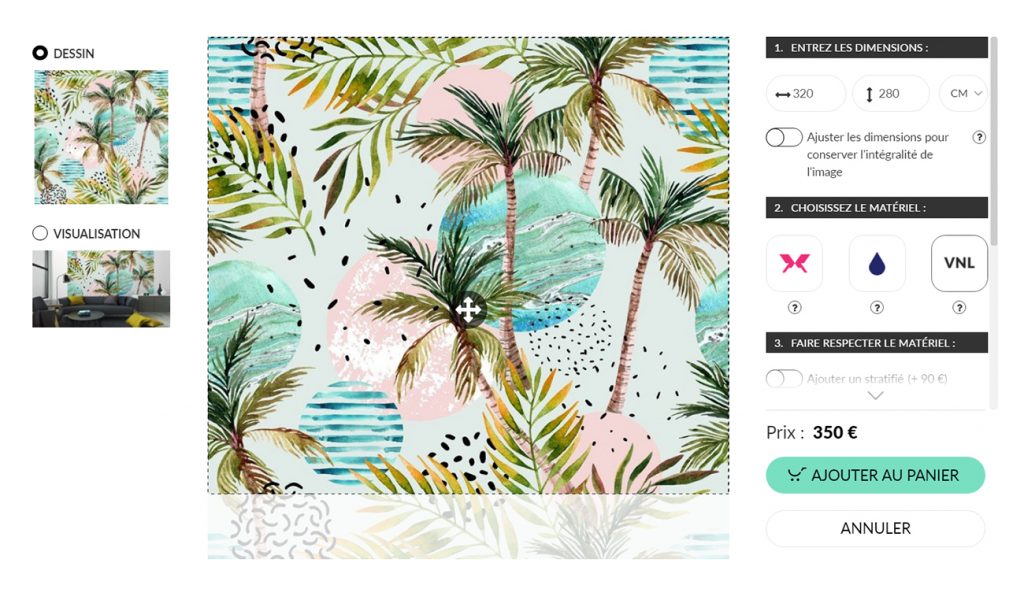The image size is (1024, 611).
Task: Click the Ajouter au panier button
Action: tap(875, 475)
